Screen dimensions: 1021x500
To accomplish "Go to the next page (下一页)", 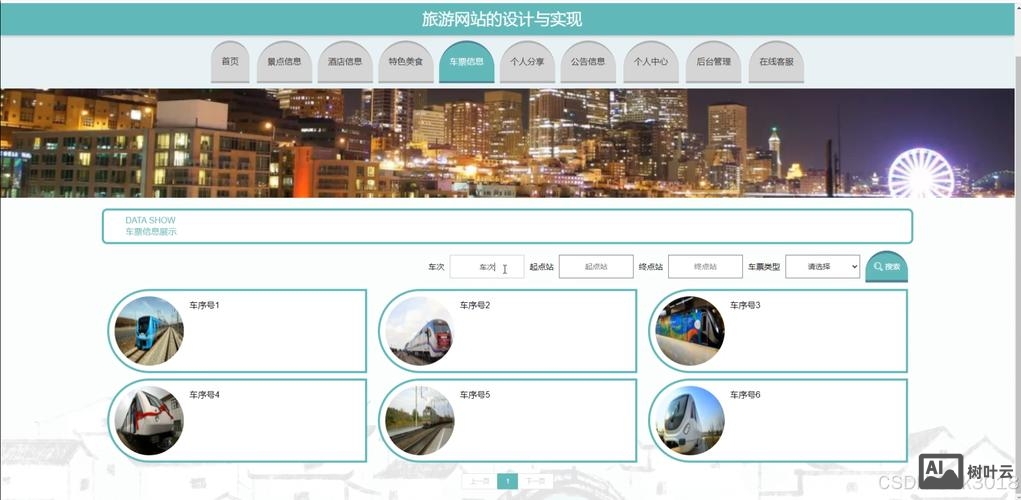I will [536, 482].
